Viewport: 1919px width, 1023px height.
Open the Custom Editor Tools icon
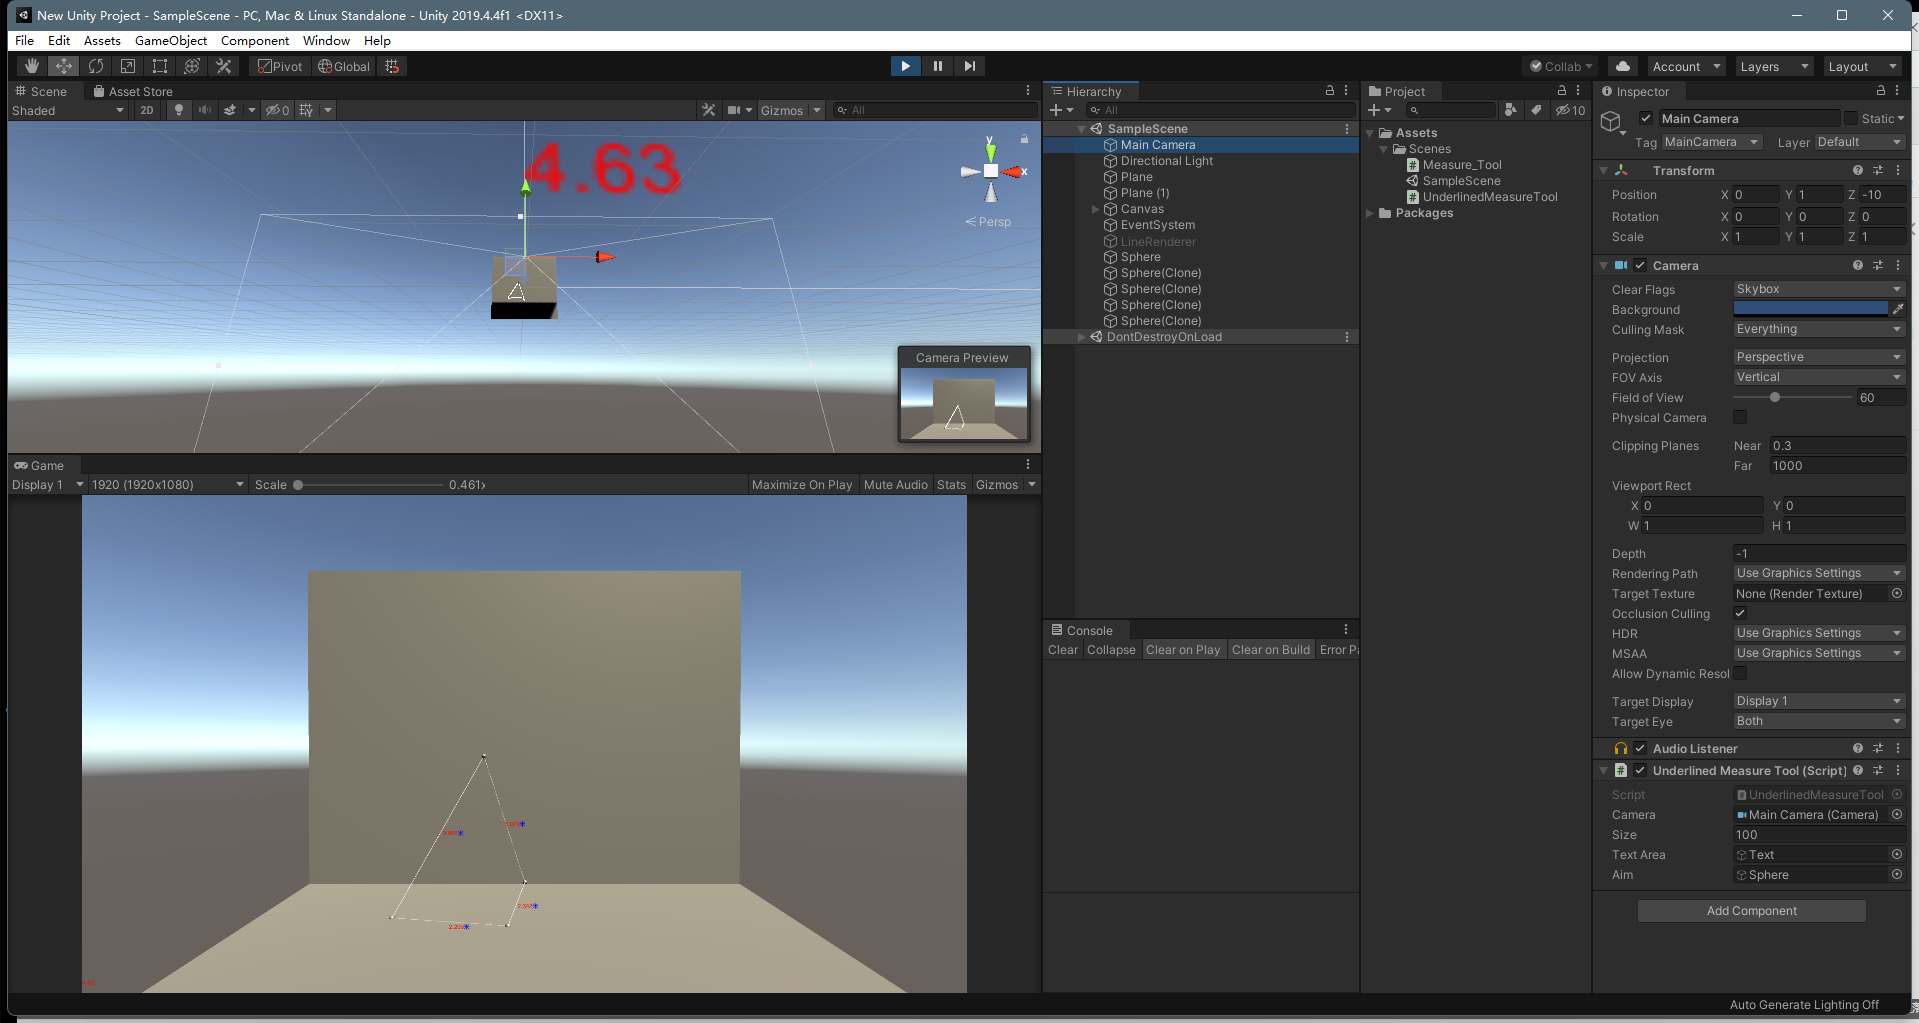[x=224, y=66]
